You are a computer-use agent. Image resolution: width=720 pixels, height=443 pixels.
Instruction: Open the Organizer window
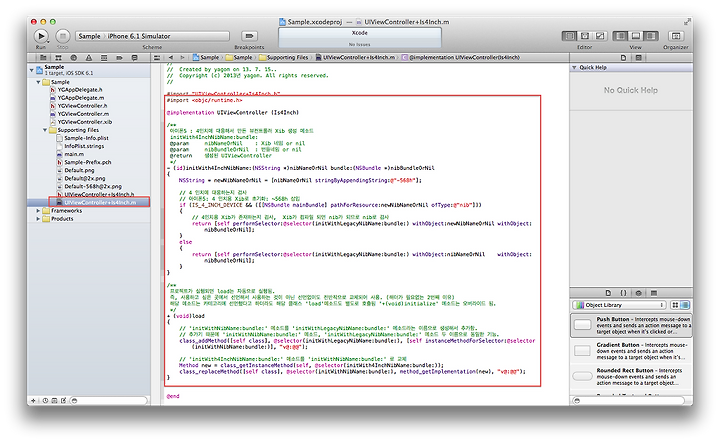pos(675,36)
